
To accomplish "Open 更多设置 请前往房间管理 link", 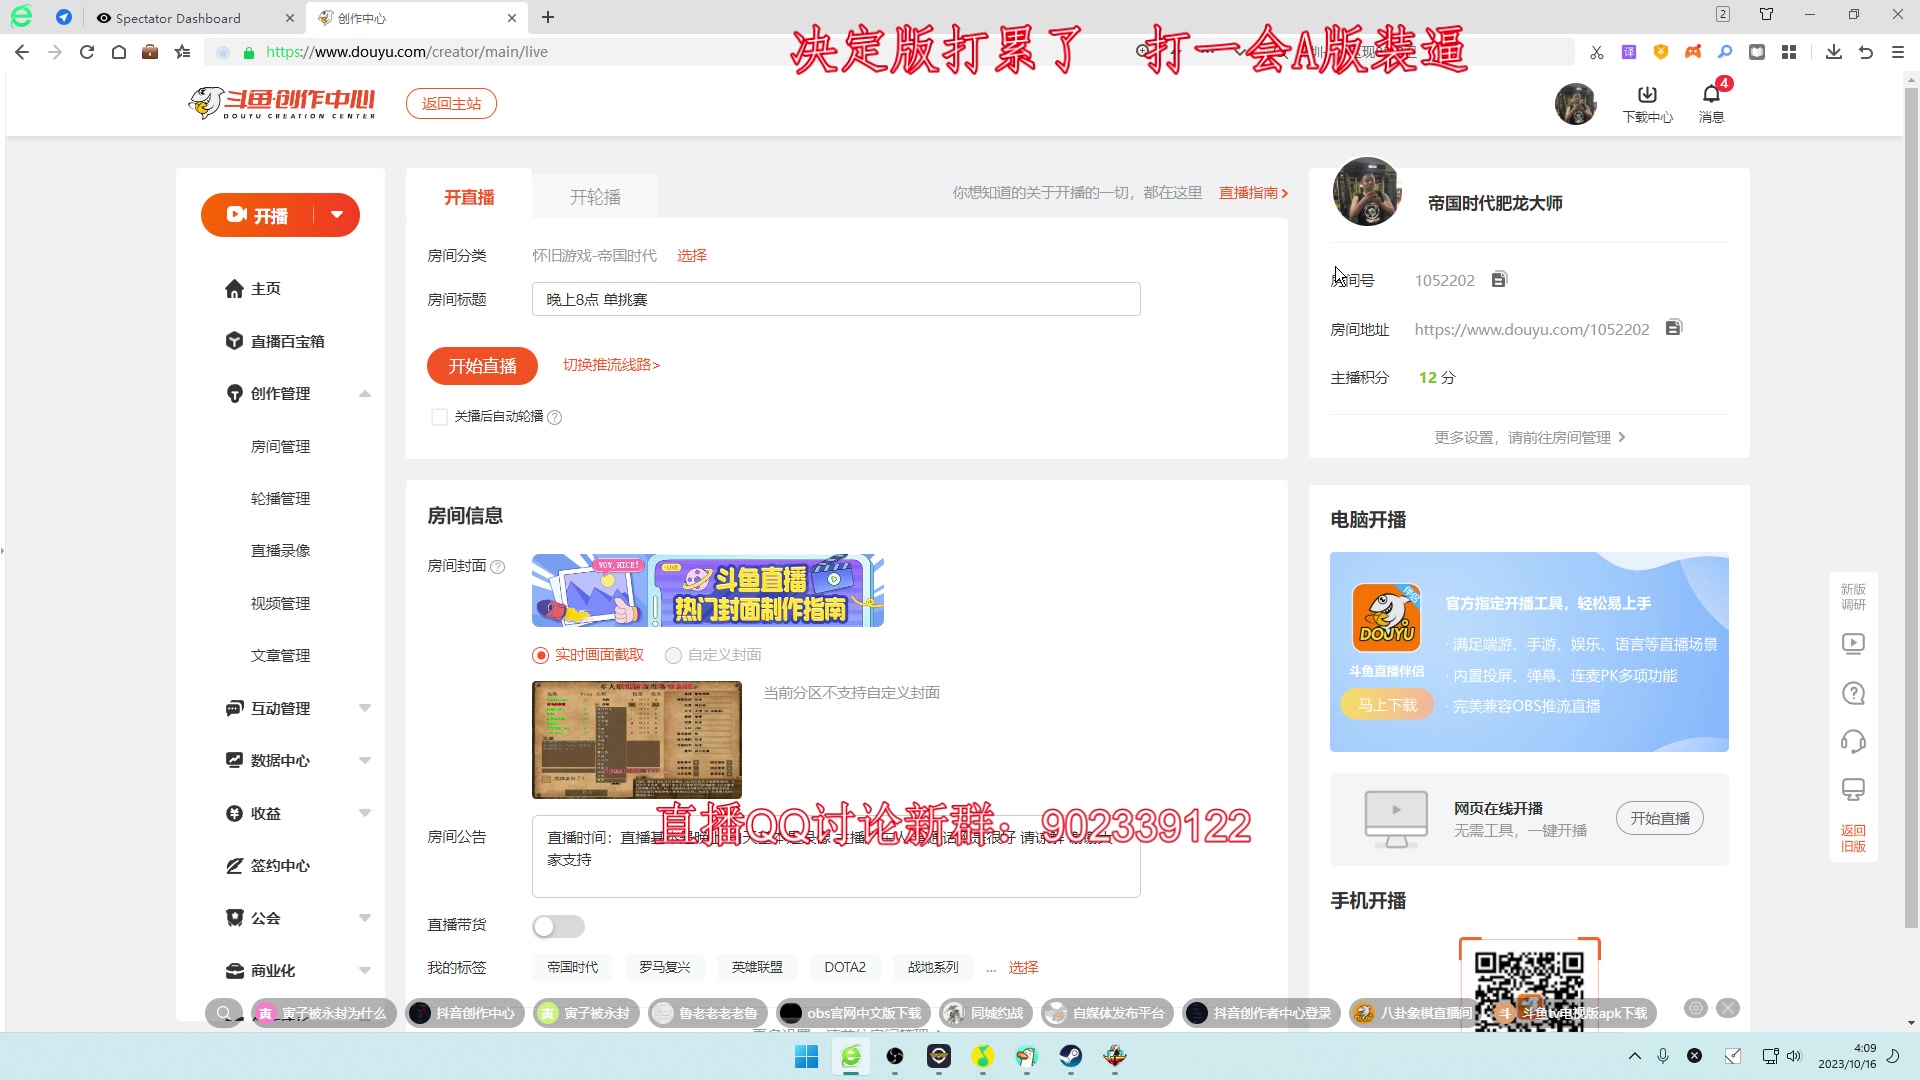I will point(1529,437).
